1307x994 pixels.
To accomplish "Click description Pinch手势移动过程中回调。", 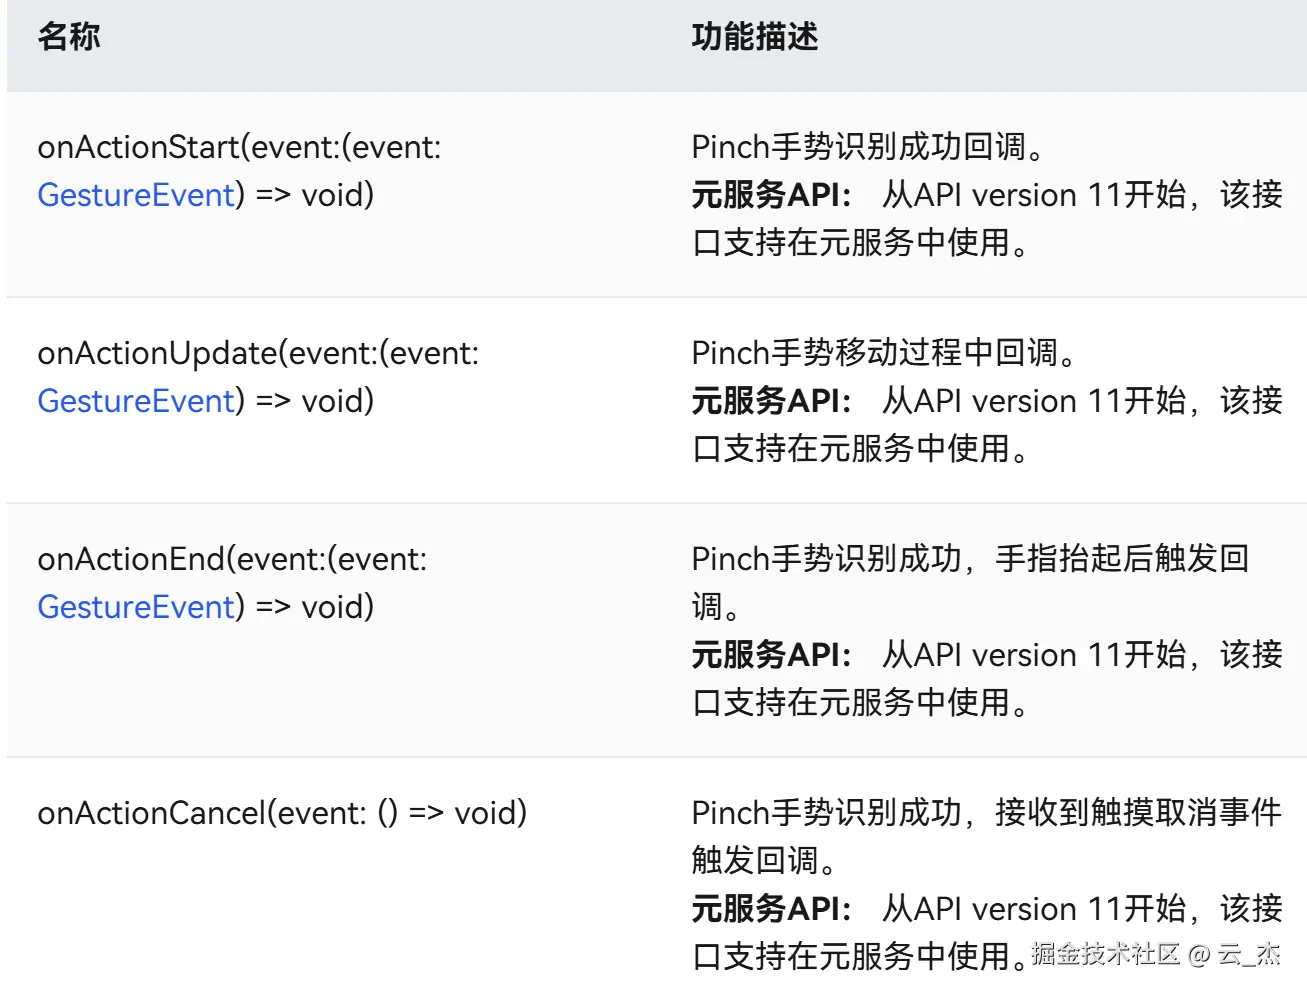I will (884, 353).
